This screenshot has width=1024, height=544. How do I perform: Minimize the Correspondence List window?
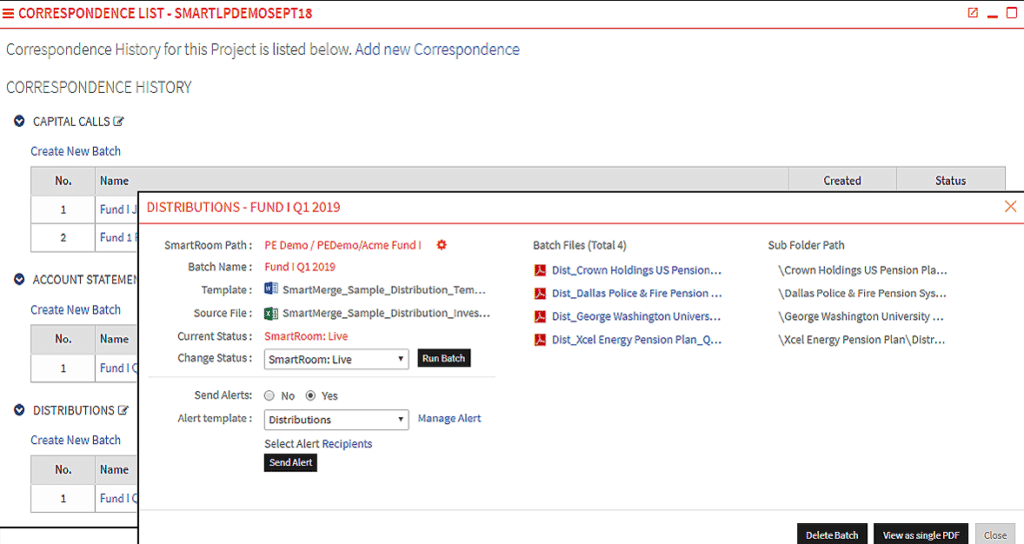(993, 14)
